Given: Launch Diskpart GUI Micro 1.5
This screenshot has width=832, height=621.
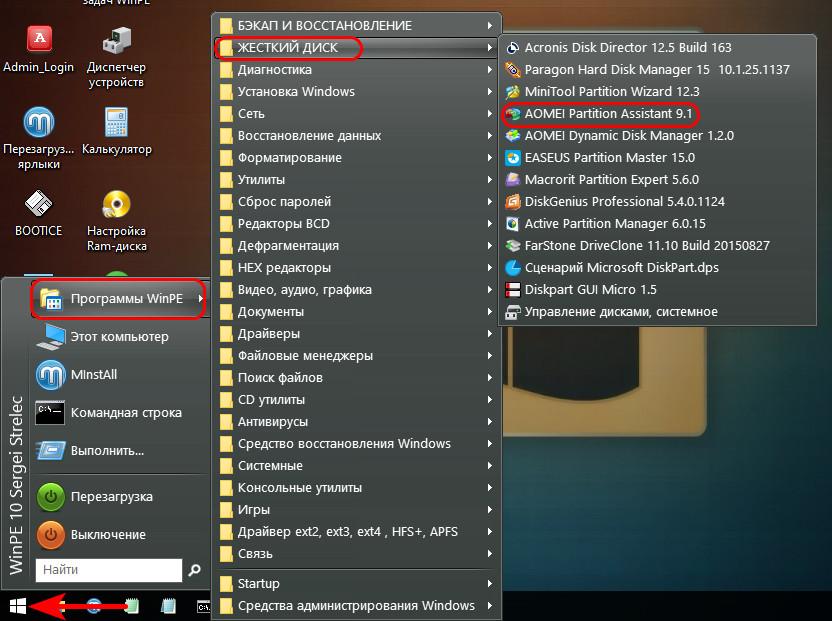Looking at the screenshot, I should (x=657, y=290).
